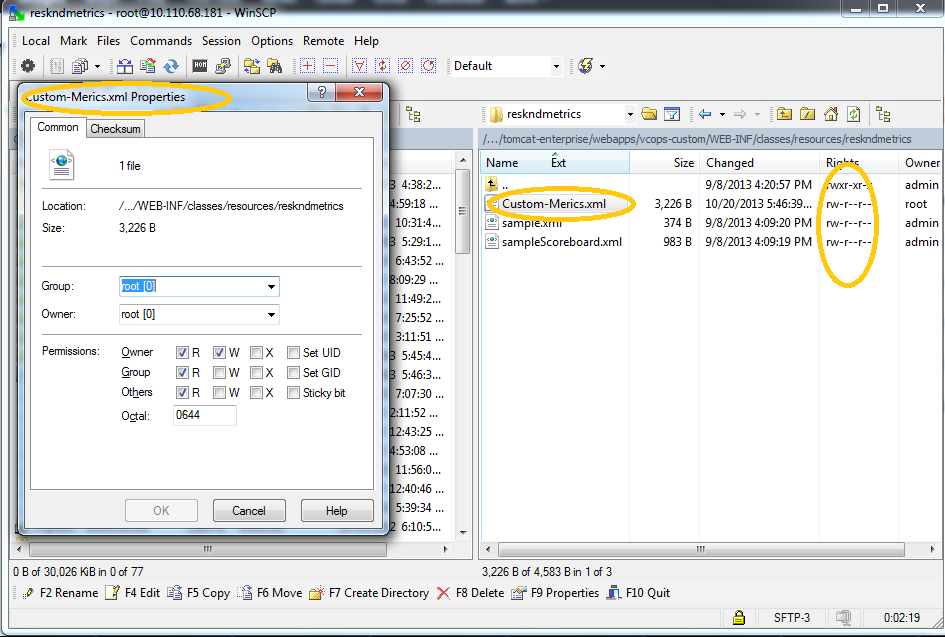Uncheck Others read (R) permission

[x=182, y=392]
